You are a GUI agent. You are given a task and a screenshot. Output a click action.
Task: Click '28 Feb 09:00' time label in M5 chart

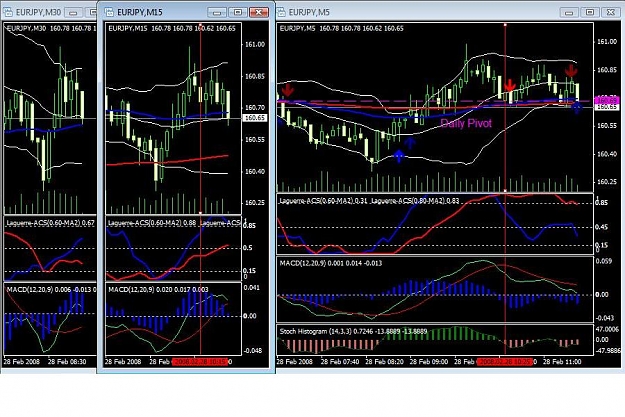point(429,362)
